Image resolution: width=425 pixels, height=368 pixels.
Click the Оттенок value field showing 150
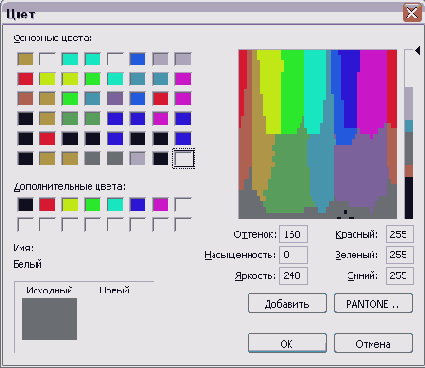293,234
